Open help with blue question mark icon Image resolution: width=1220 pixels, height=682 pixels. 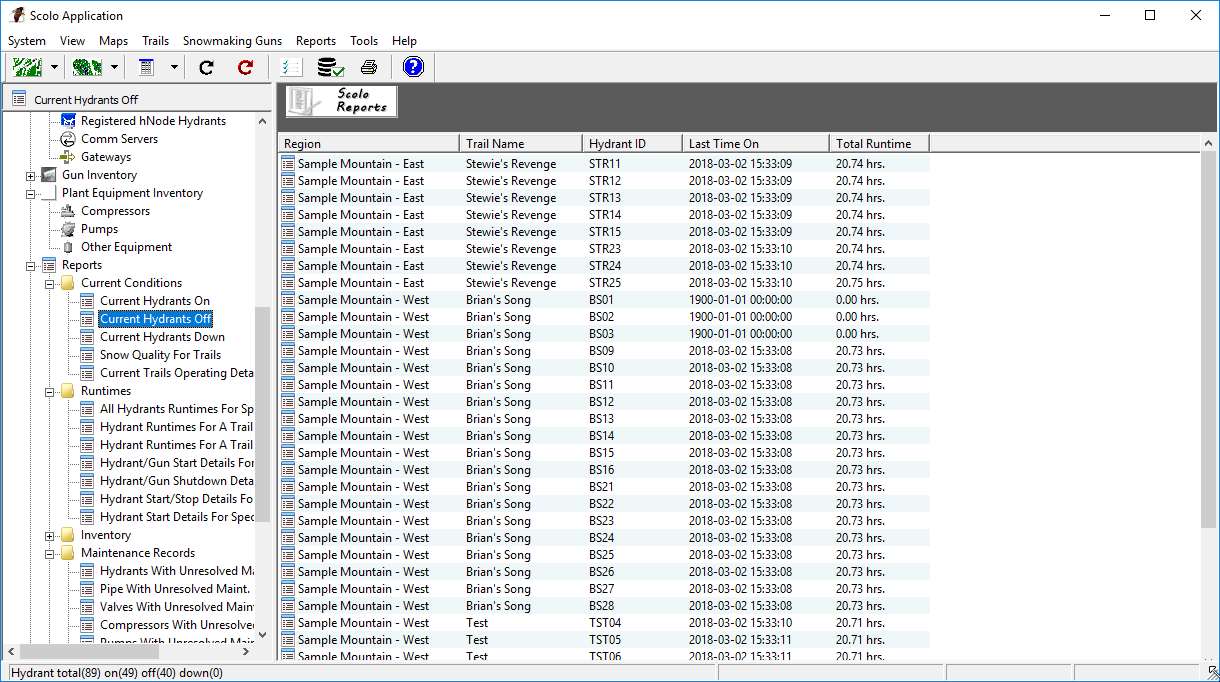pos(413,67)
